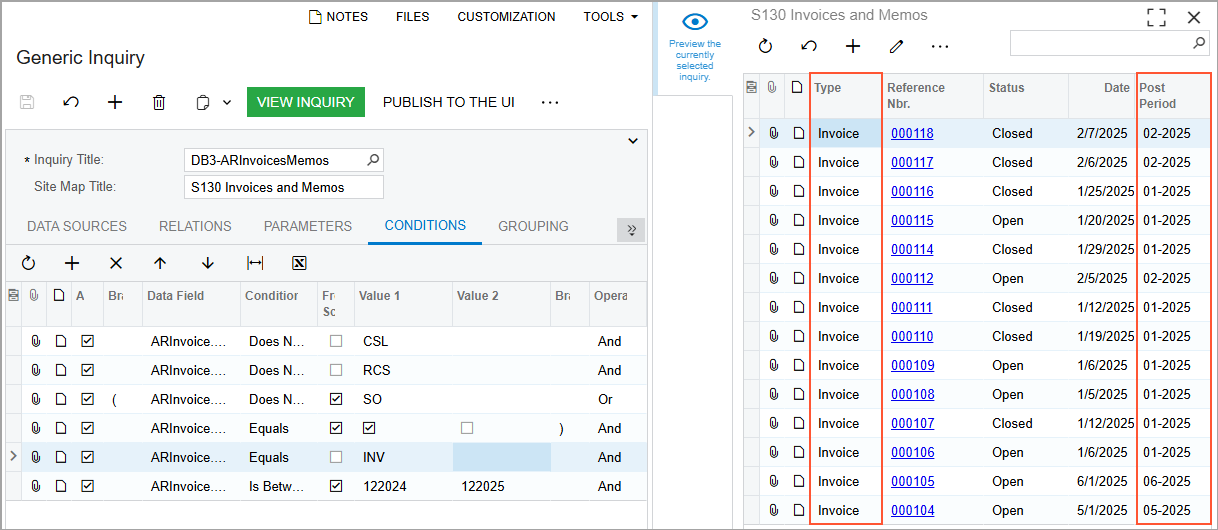Refresh the S130 Invoices preview grid
The height and width of the screenshot is (530, 1218).
(766, 46)
